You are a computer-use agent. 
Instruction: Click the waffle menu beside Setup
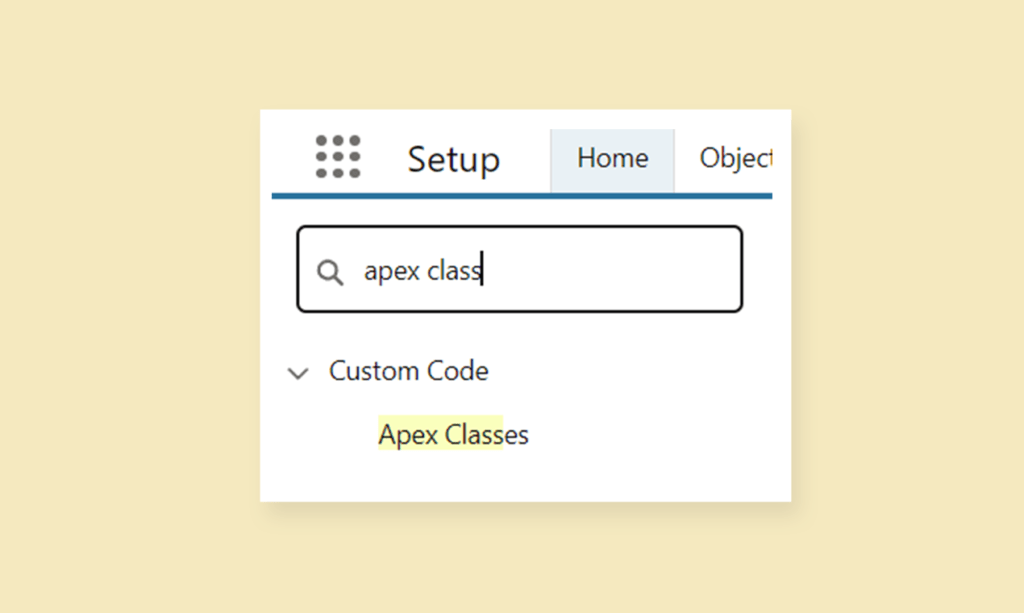pyautogui.click(x=338, y=157)
